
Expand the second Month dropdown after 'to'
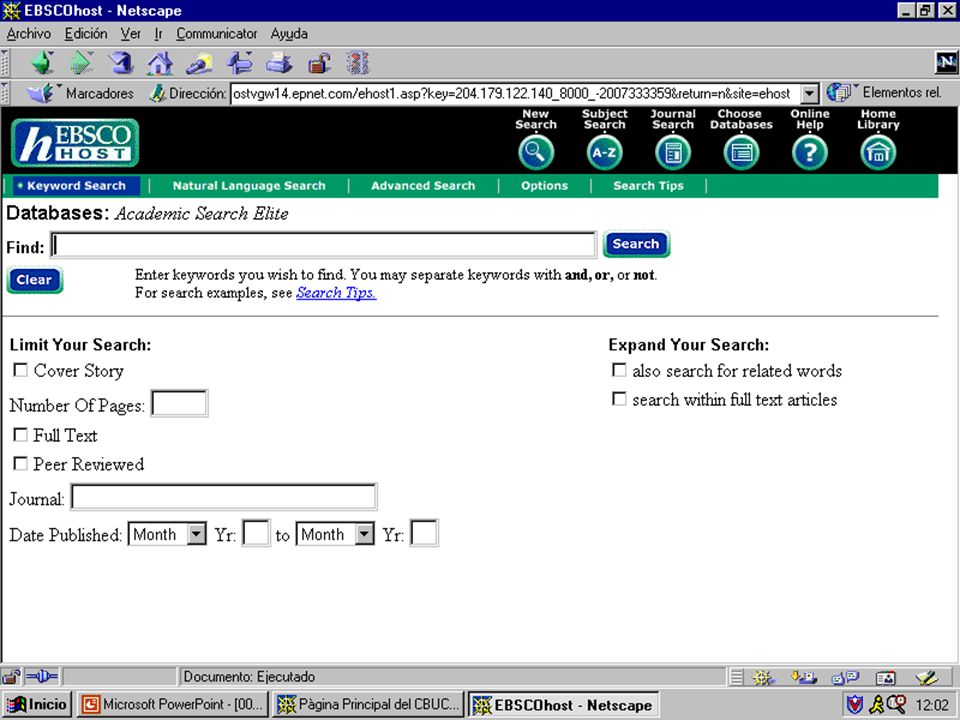pos(364,534)
